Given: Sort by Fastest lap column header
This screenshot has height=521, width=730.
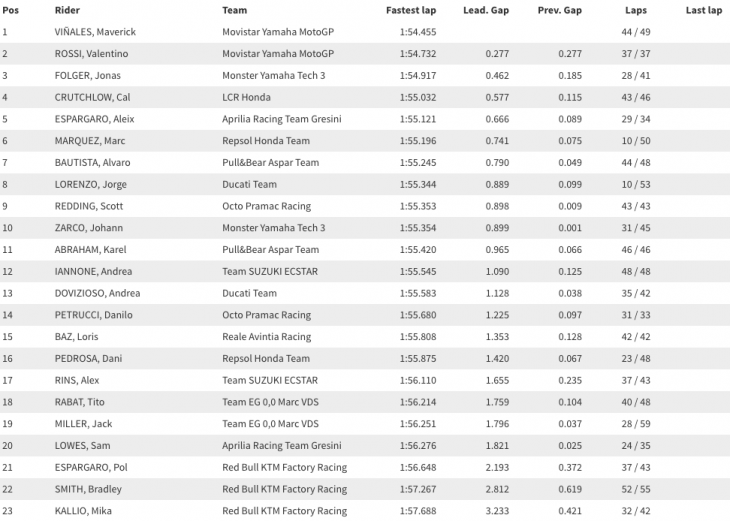Looking at the screenshot, I should coord(410,11).
